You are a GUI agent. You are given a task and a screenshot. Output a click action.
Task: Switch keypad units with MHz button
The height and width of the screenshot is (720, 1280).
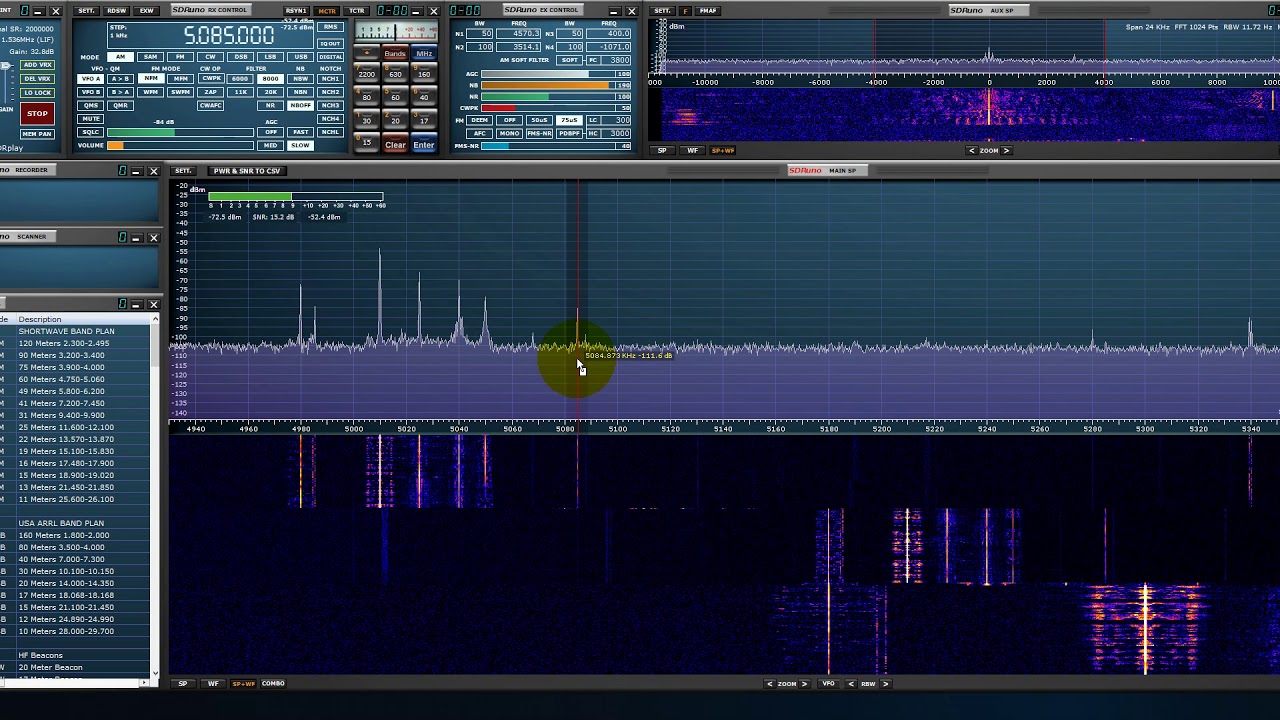[424, 53]
